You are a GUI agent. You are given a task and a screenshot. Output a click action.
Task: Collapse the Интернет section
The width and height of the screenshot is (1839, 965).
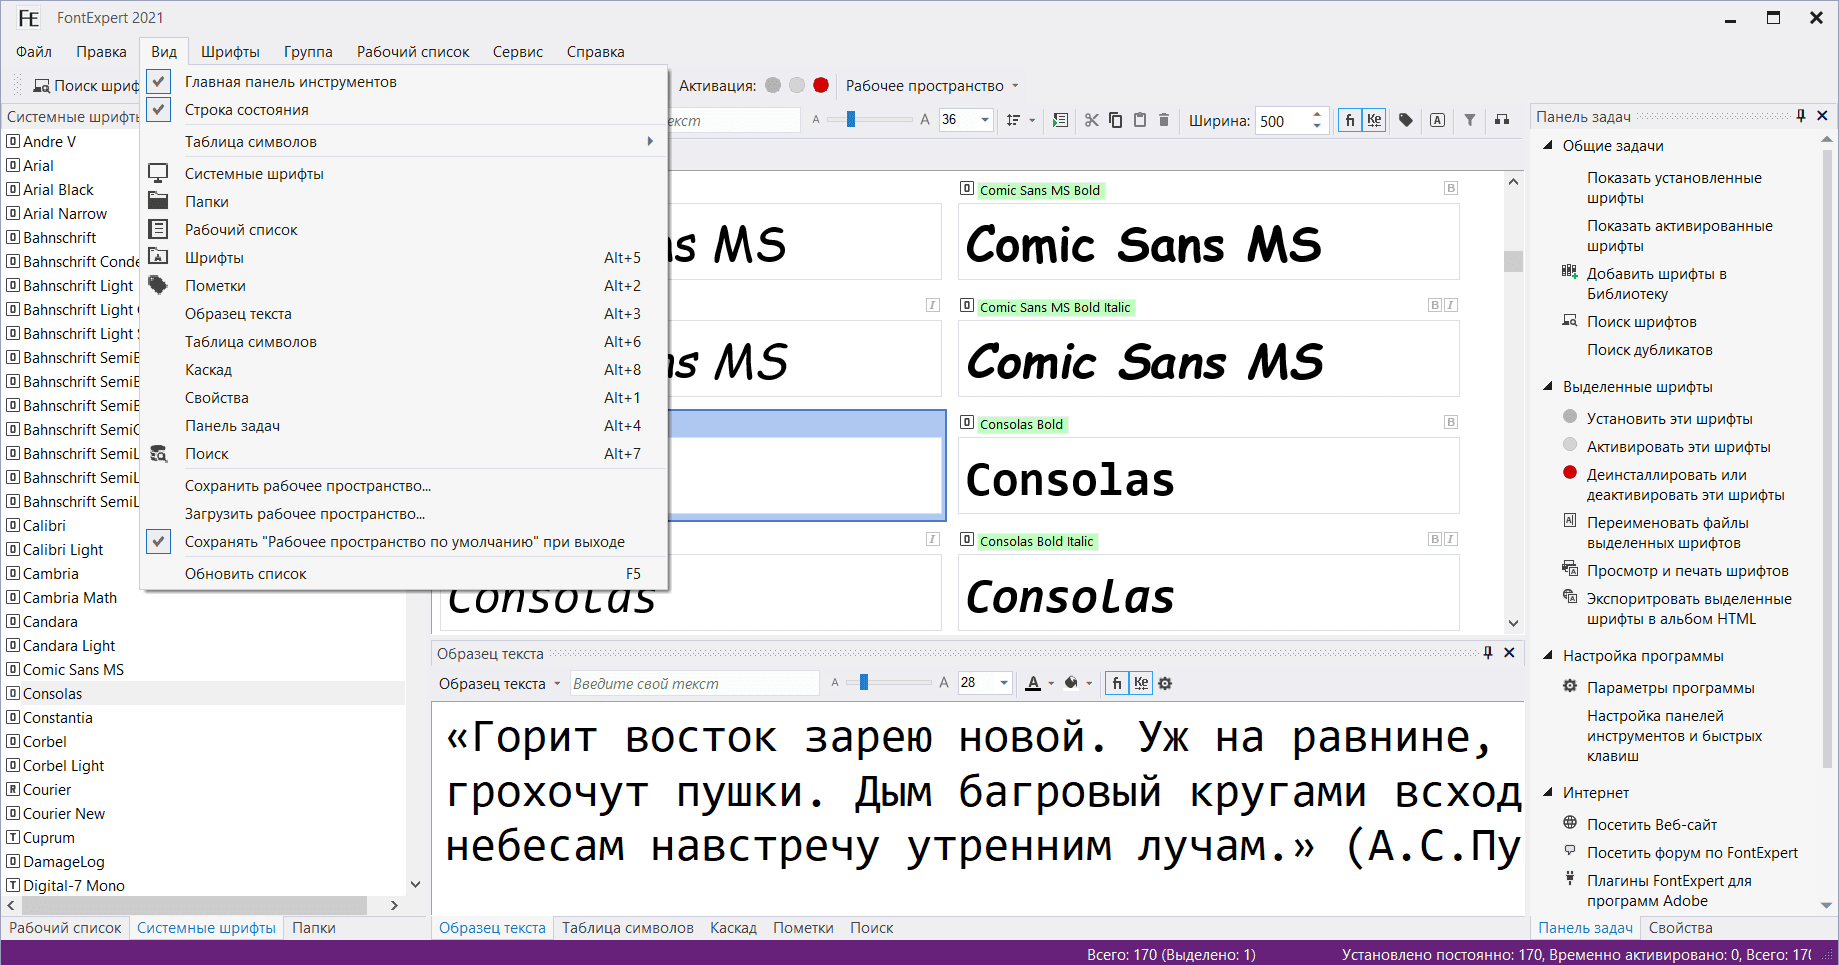[x=1548, y=792]
